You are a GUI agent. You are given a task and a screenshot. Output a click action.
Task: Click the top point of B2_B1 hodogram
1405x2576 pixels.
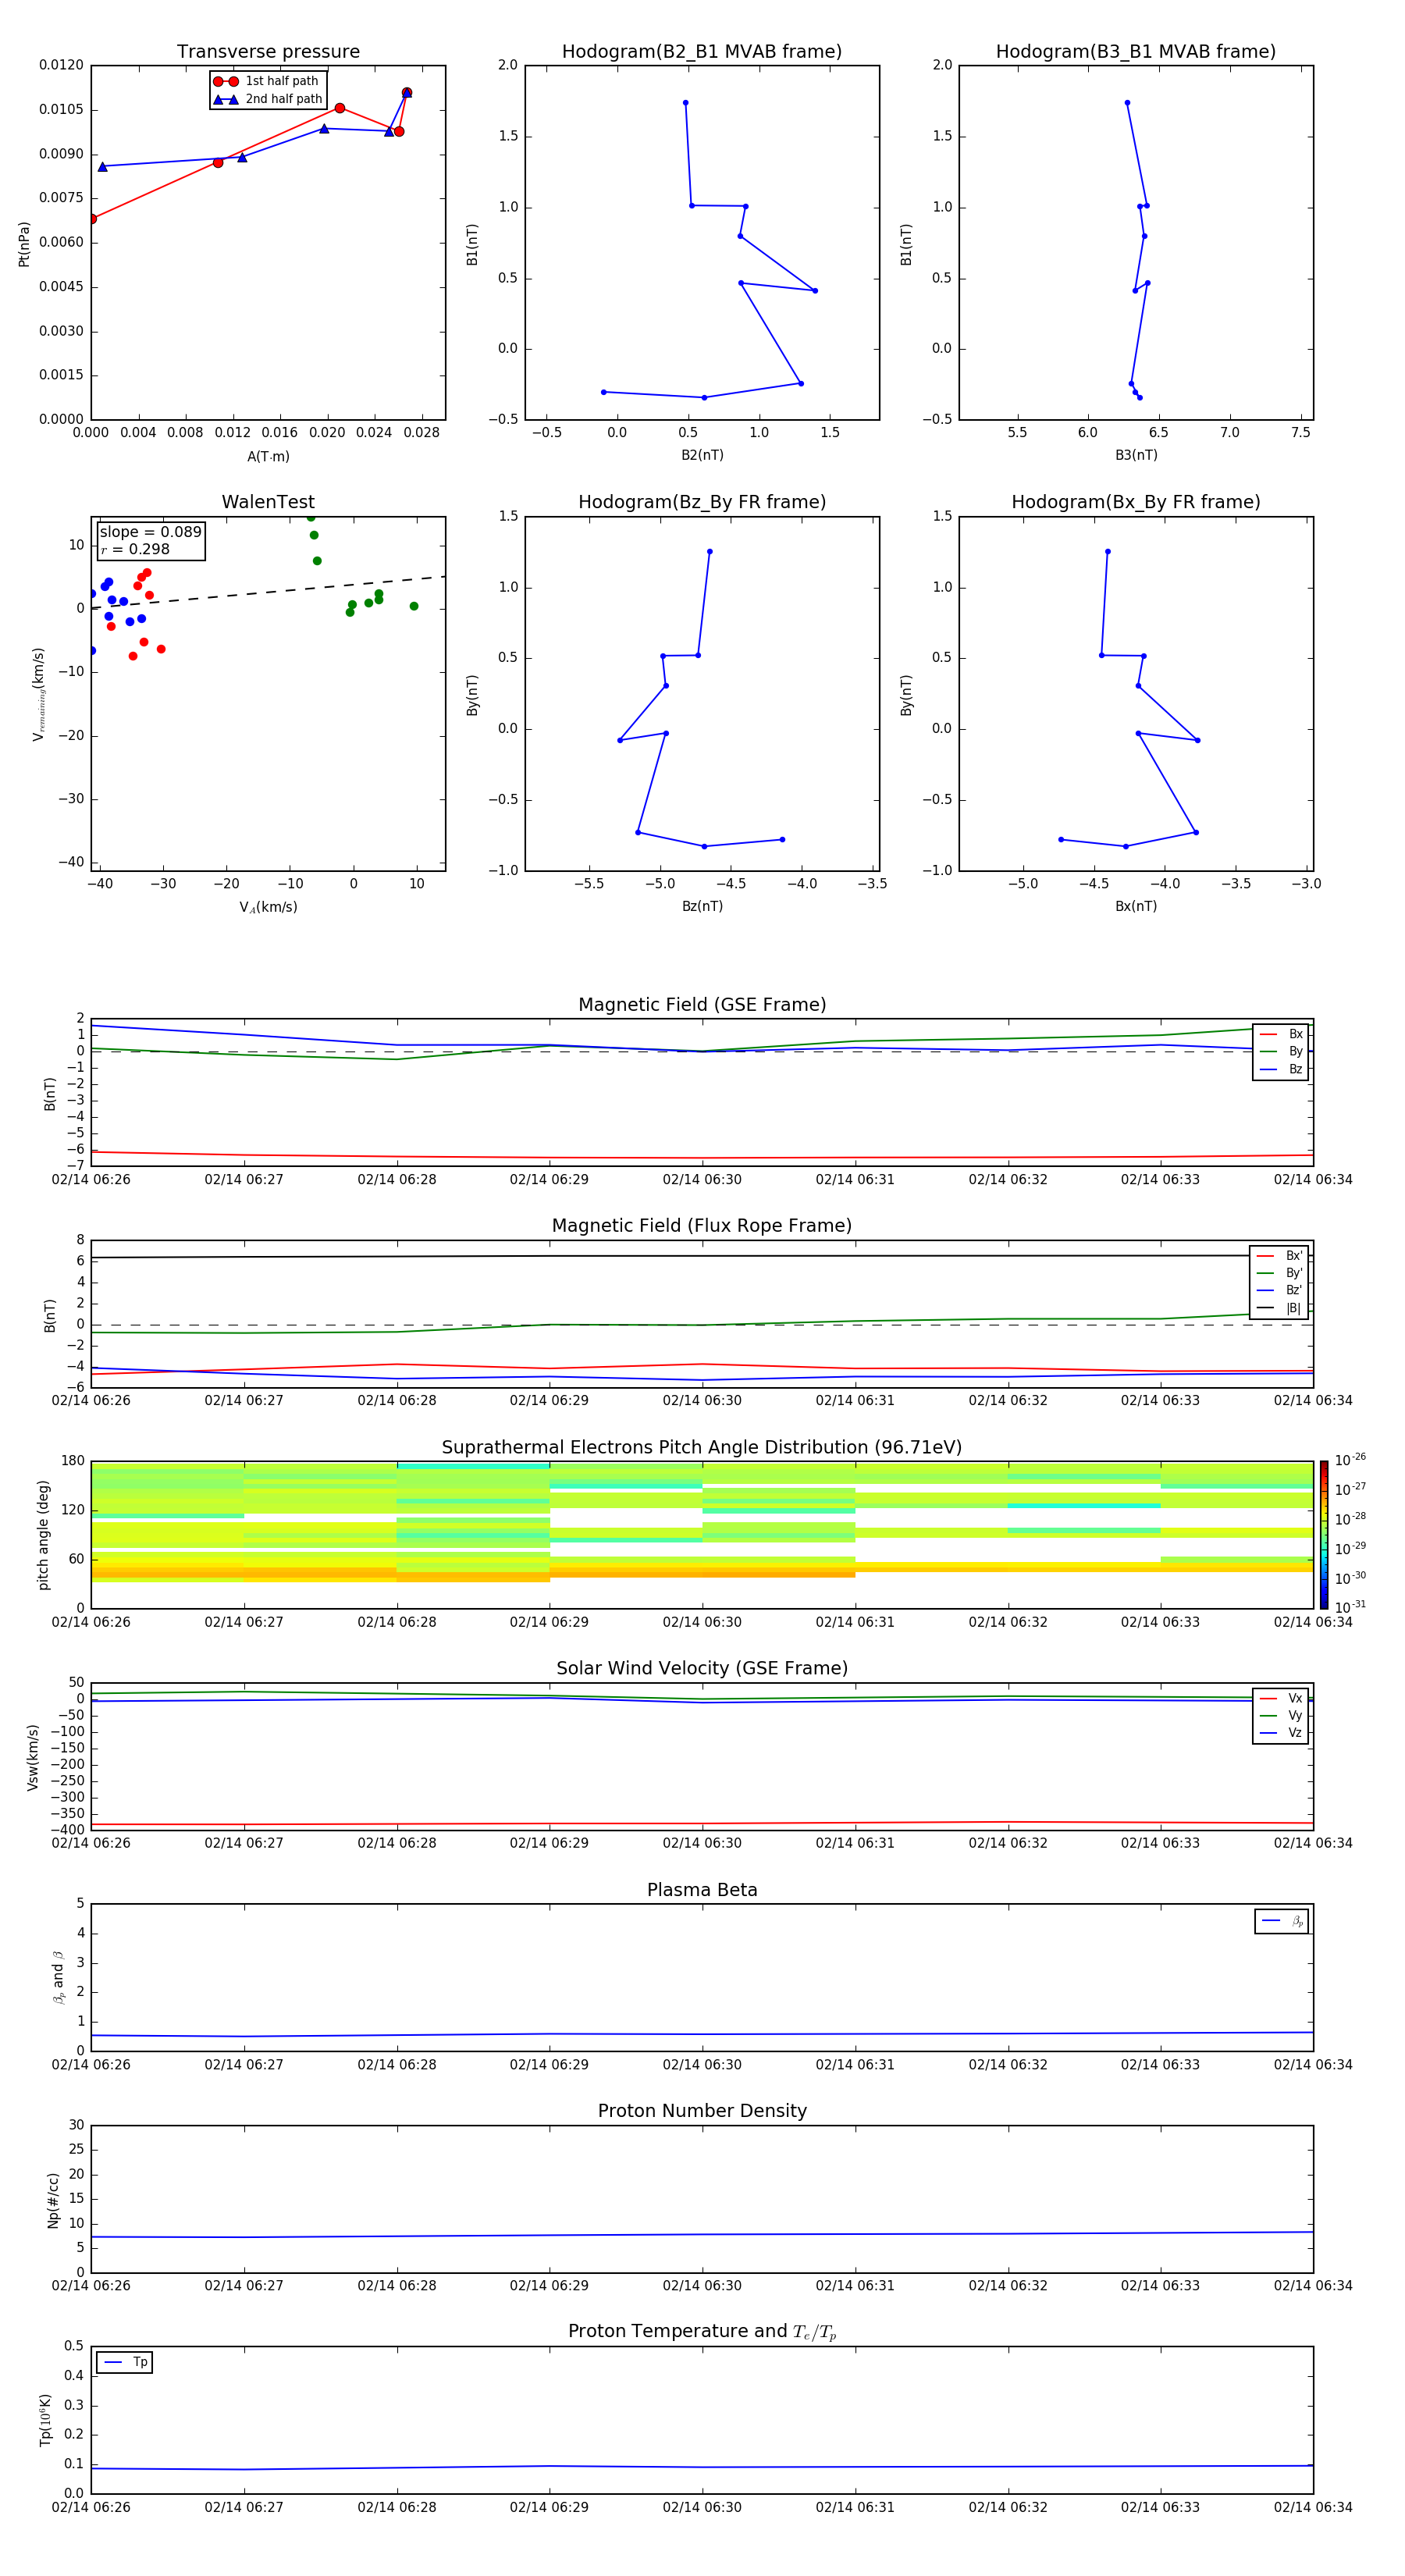[685, 103]
